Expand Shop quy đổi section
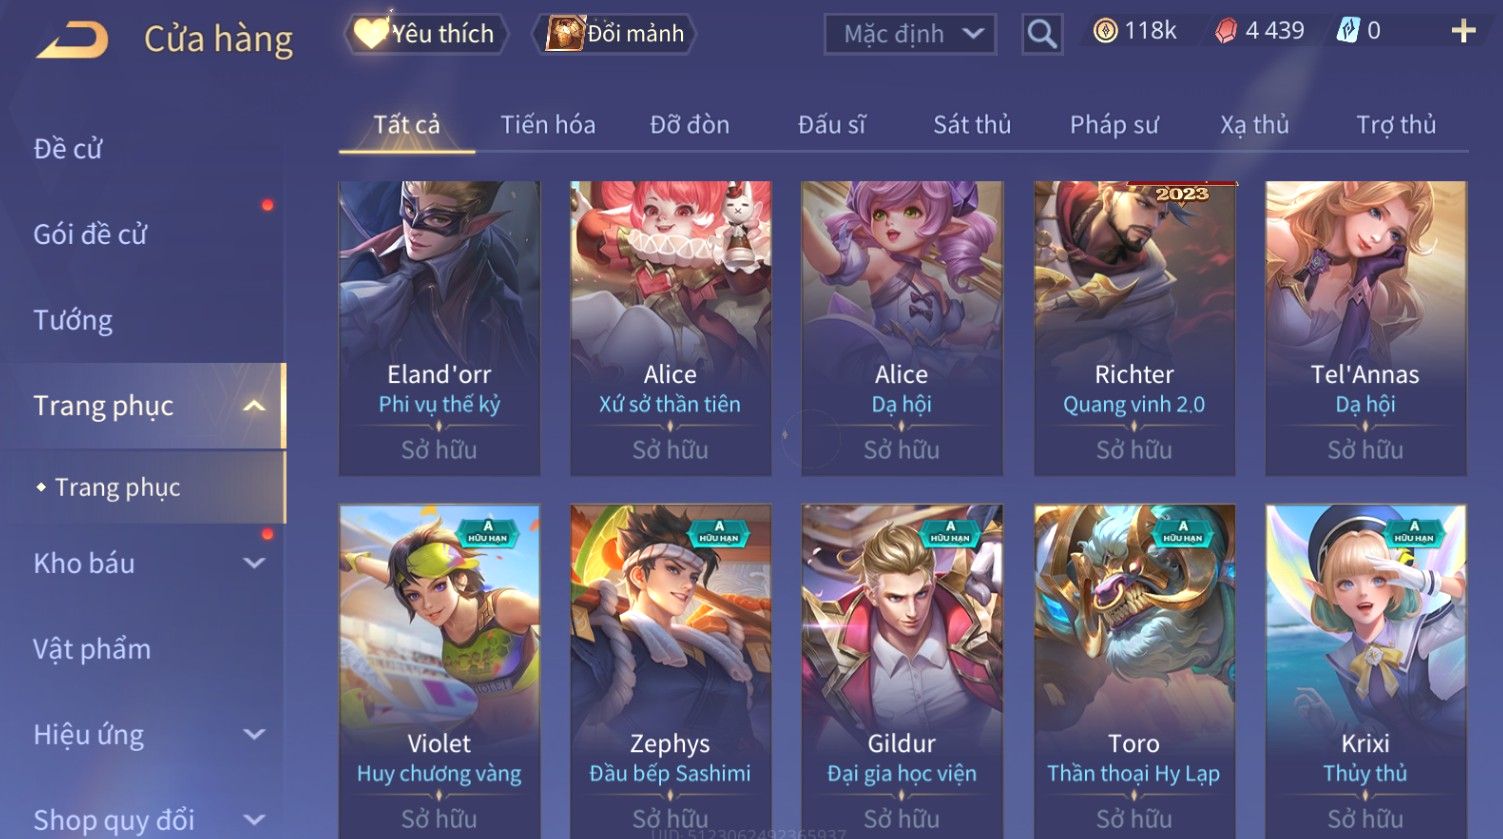The width and height of the screenshot is (1503, 839). coord(255,819)
